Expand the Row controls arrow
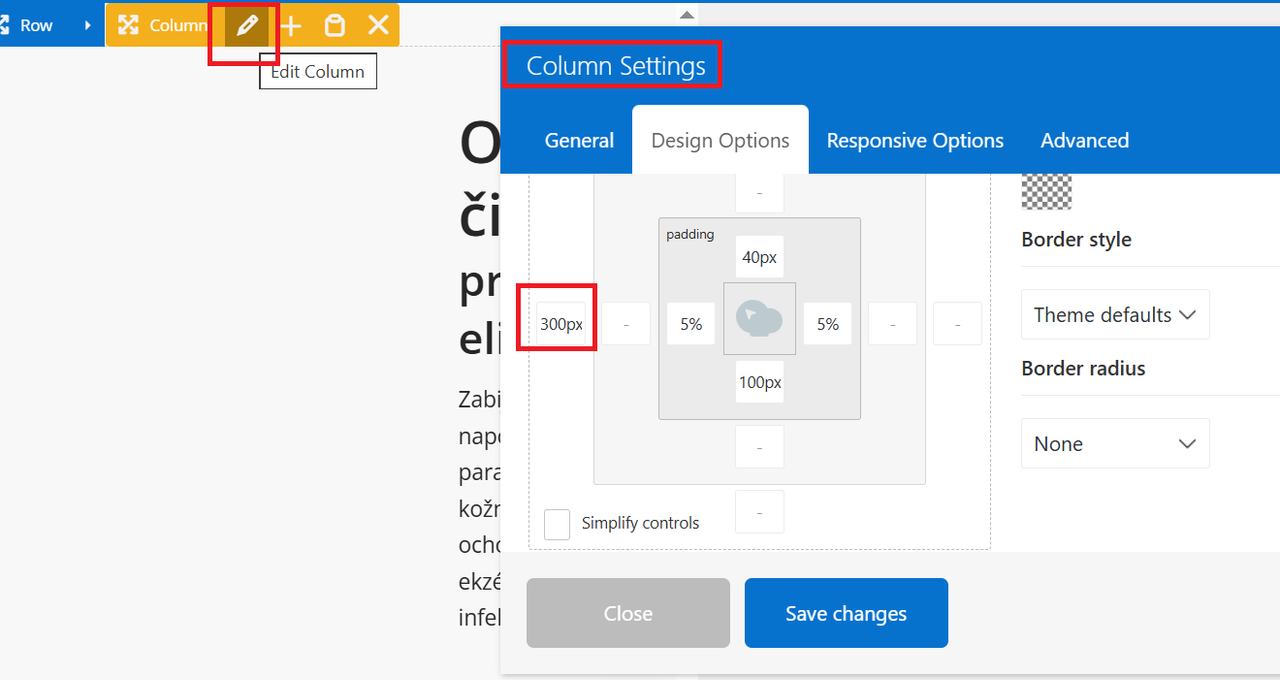 88,26
